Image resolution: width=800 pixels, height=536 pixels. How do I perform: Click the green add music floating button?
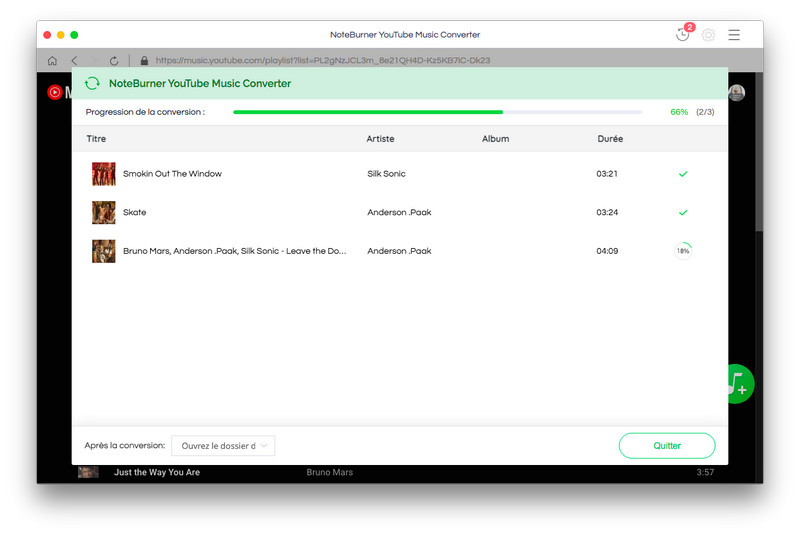[741, 384]
